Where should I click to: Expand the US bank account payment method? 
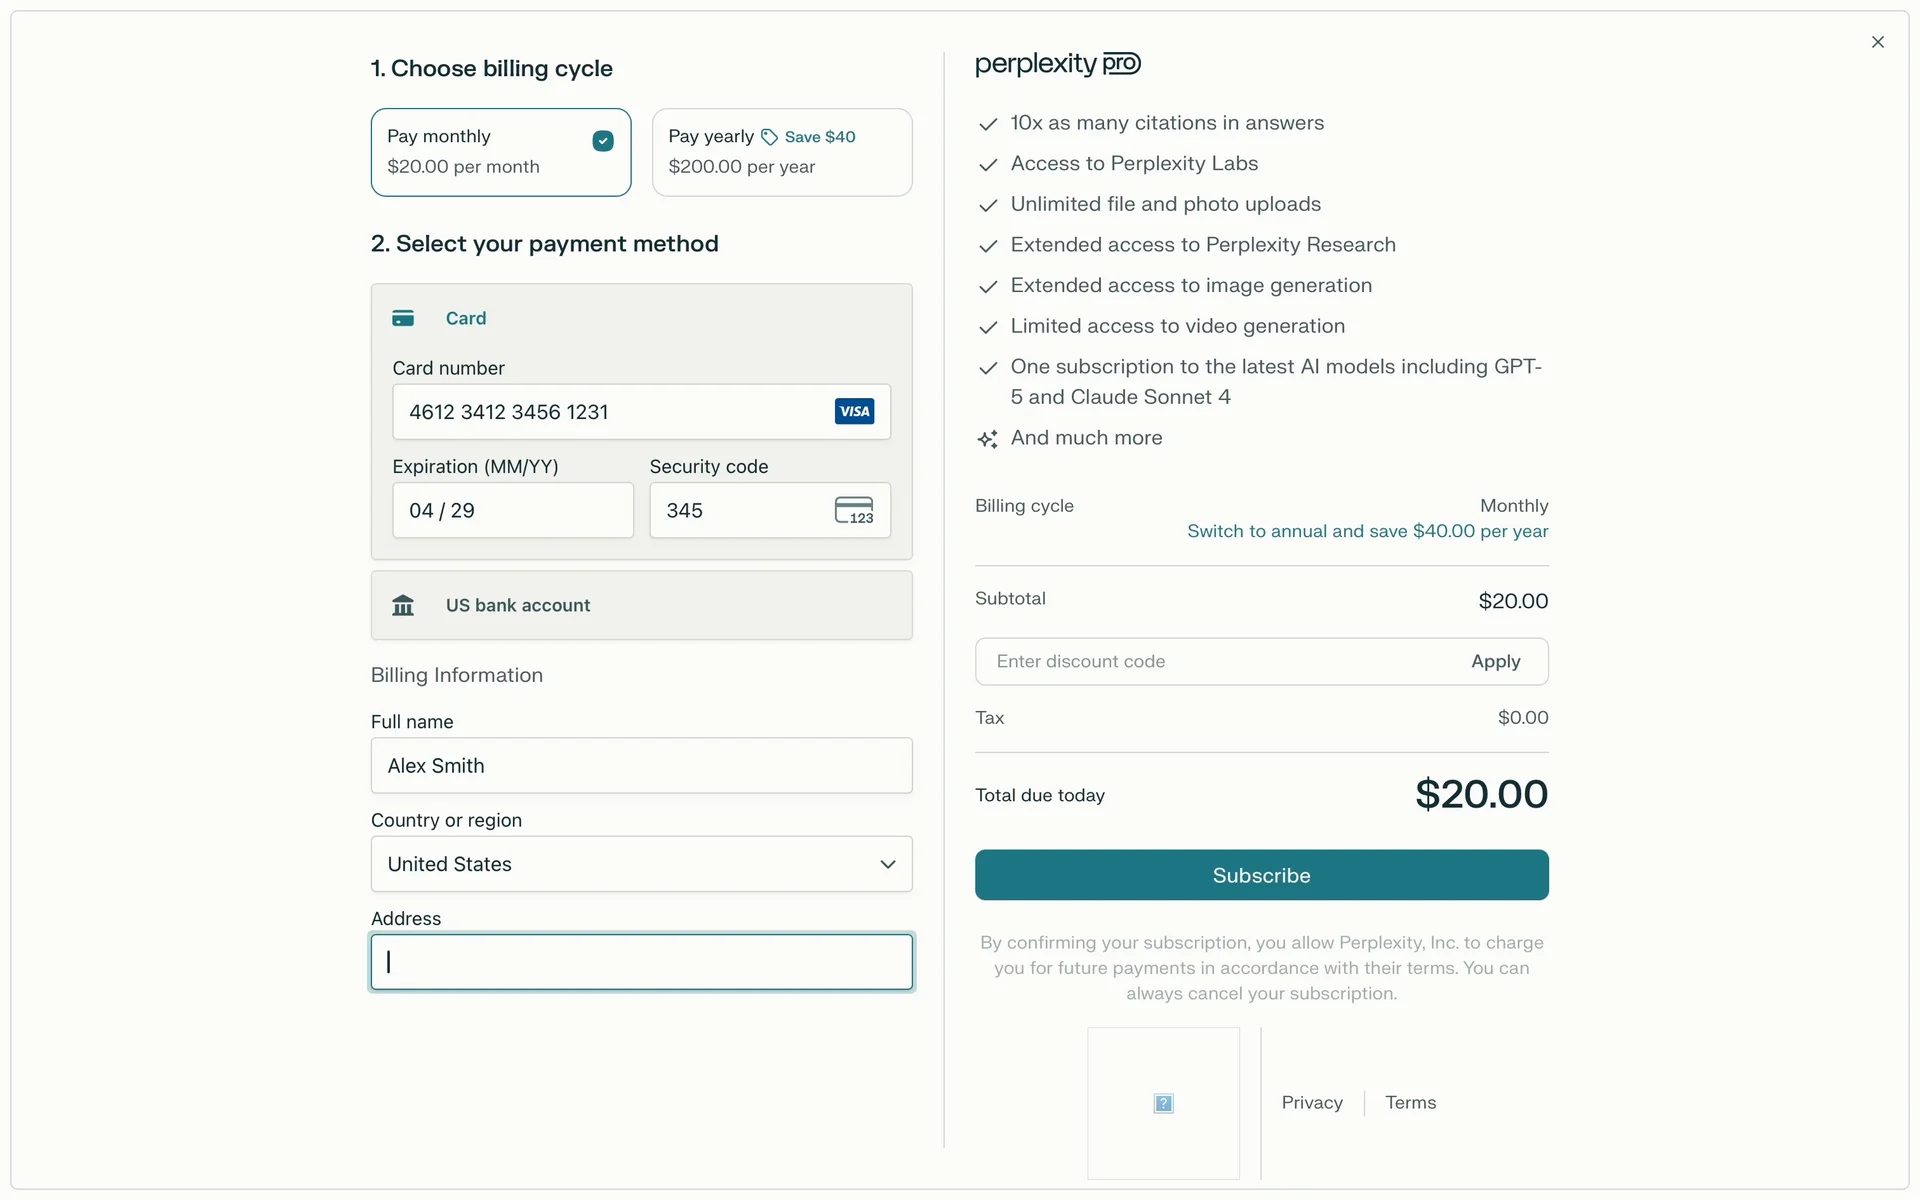[641, 605]
